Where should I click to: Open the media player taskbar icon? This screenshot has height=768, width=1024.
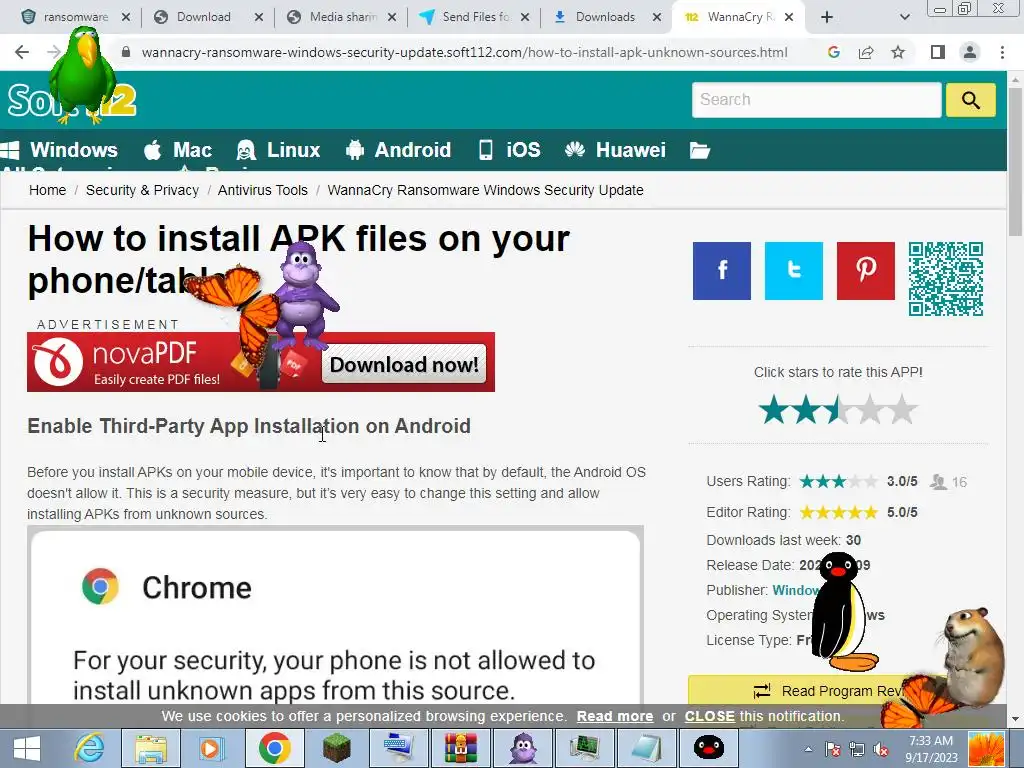click(x=210, y=748)
